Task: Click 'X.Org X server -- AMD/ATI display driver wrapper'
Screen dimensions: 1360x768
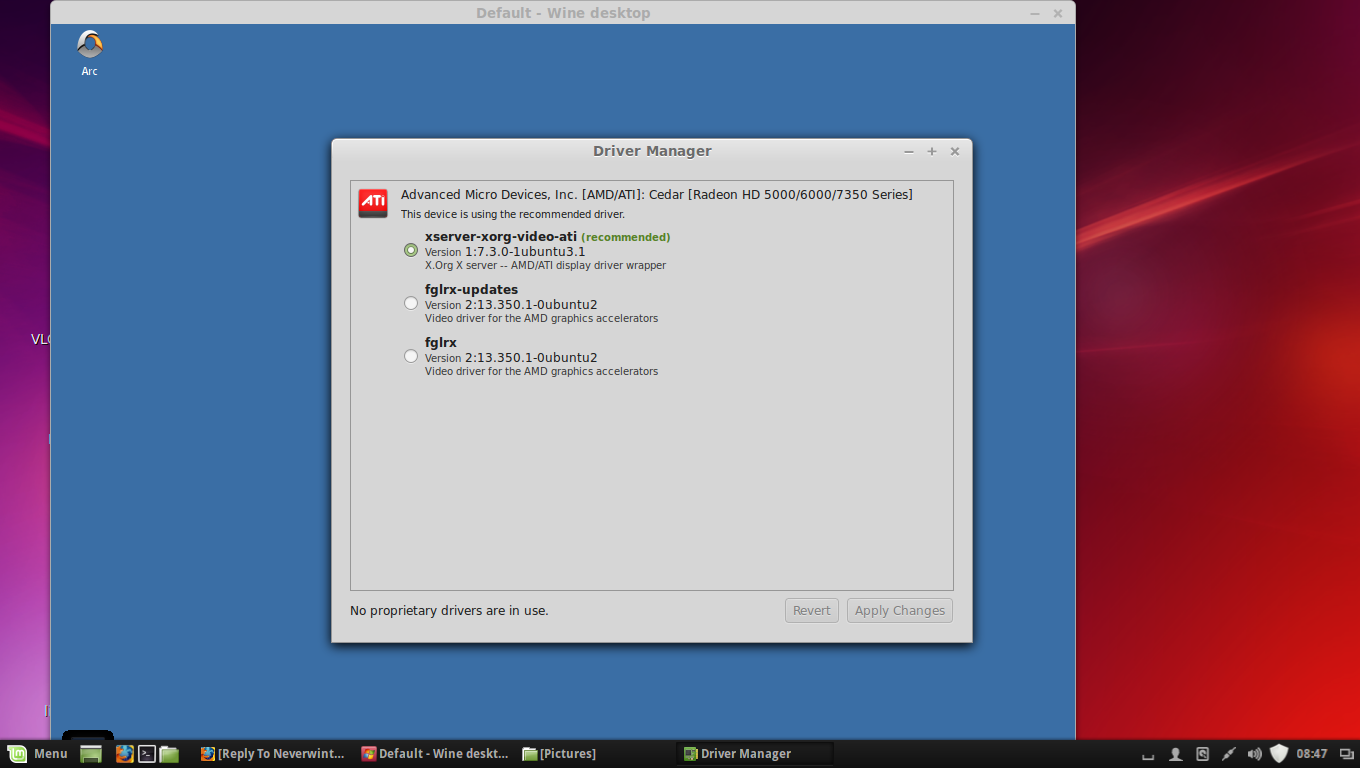Action: pyautogui.click(x=545, y=266)
